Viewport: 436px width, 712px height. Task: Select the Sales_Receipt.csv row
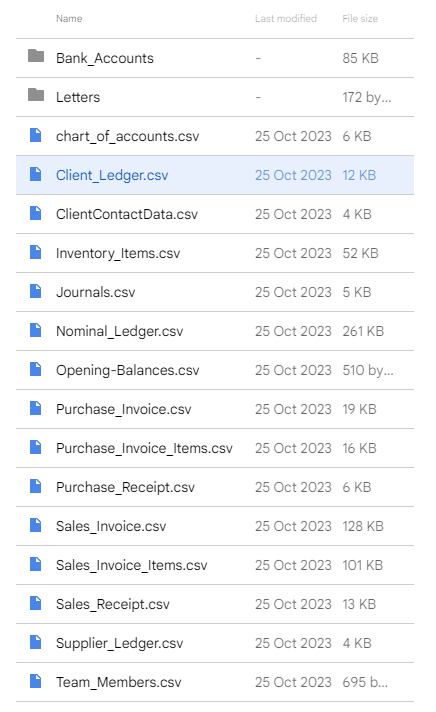click(x=215, y=604)
